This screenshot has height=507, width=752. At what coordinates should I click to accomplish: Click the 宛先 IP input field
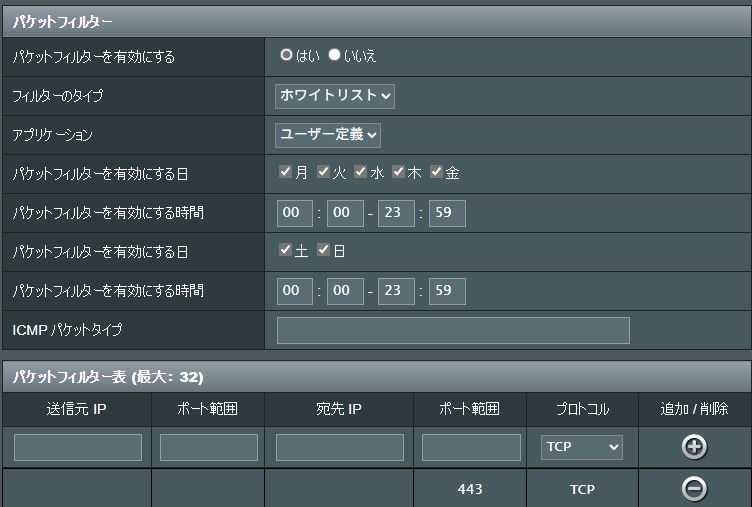[340, 448]
